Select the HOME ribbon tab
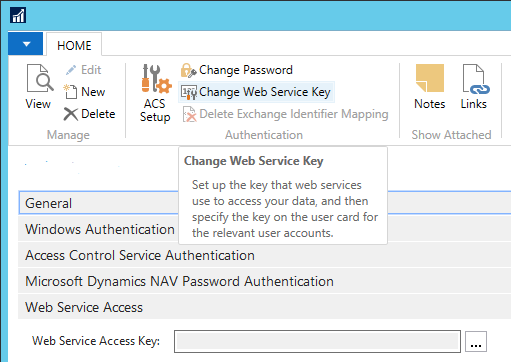 74,45
